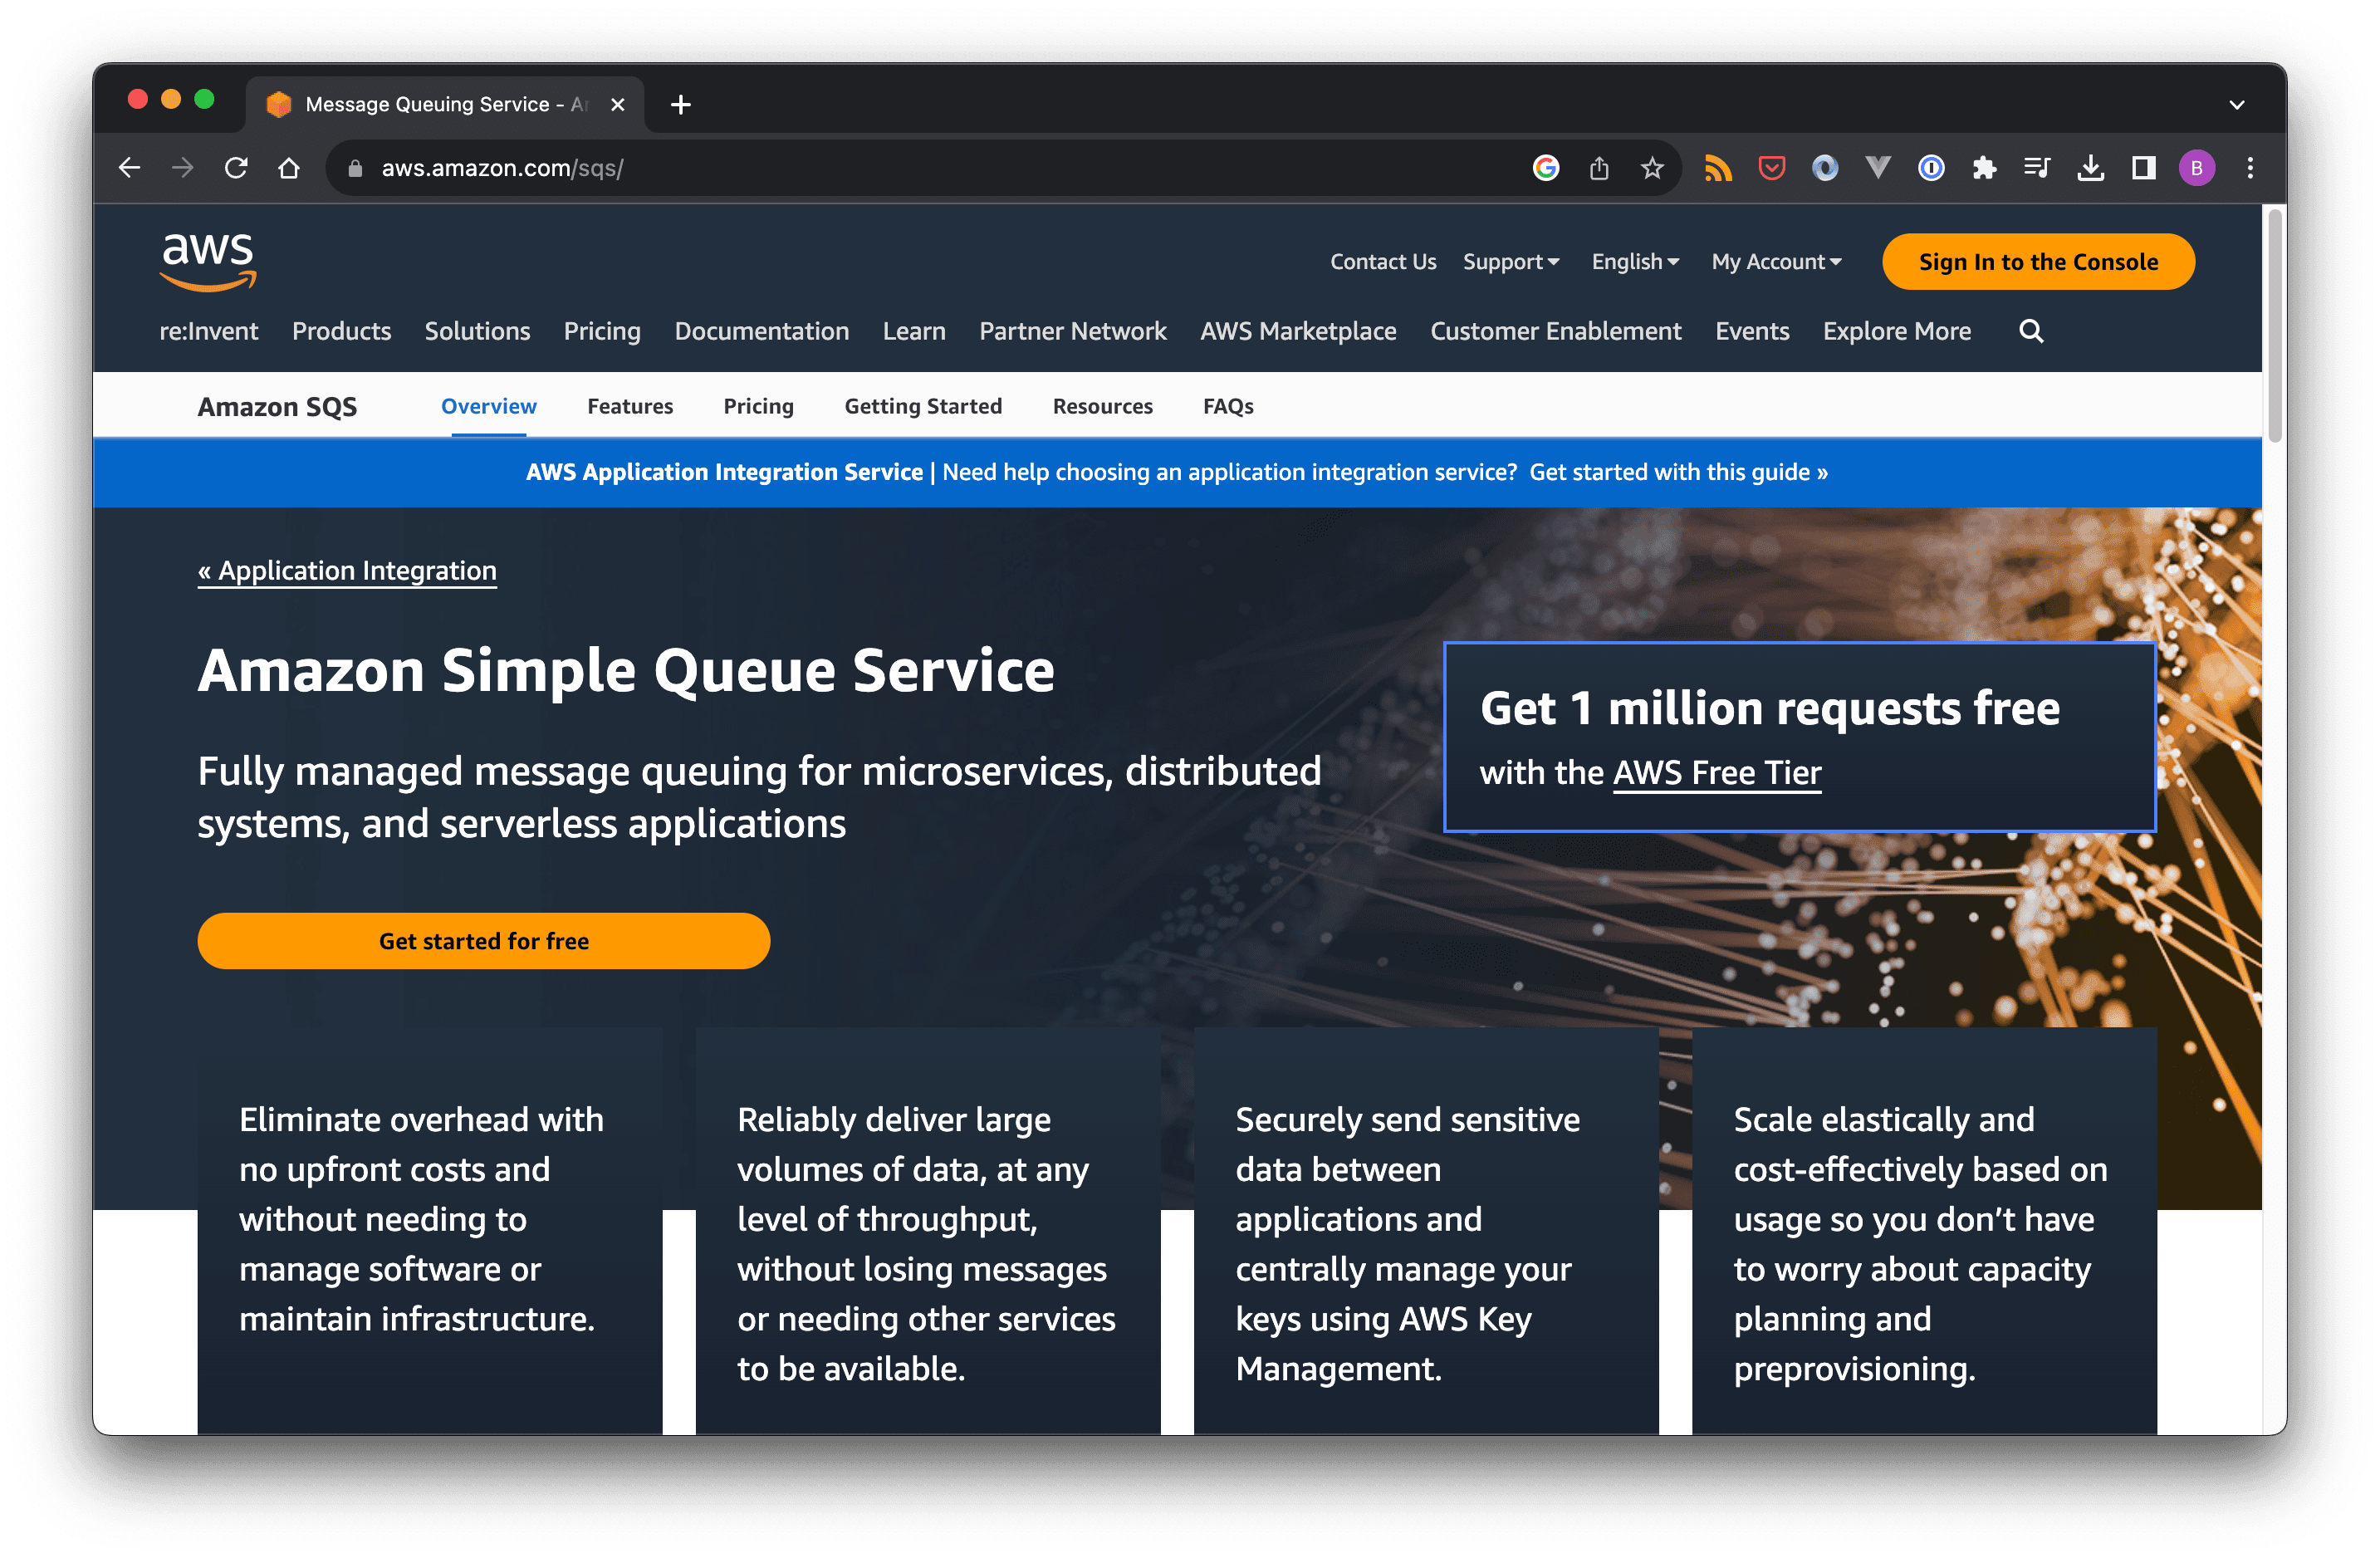
Task: Open the Getting Started tab
Action: point(922,406)
